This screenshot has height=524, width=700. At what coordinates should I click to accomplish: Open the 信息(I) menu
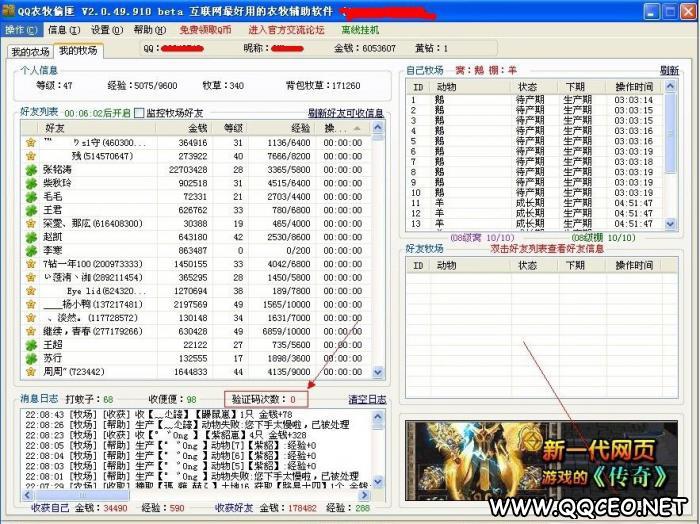point(63,30)
